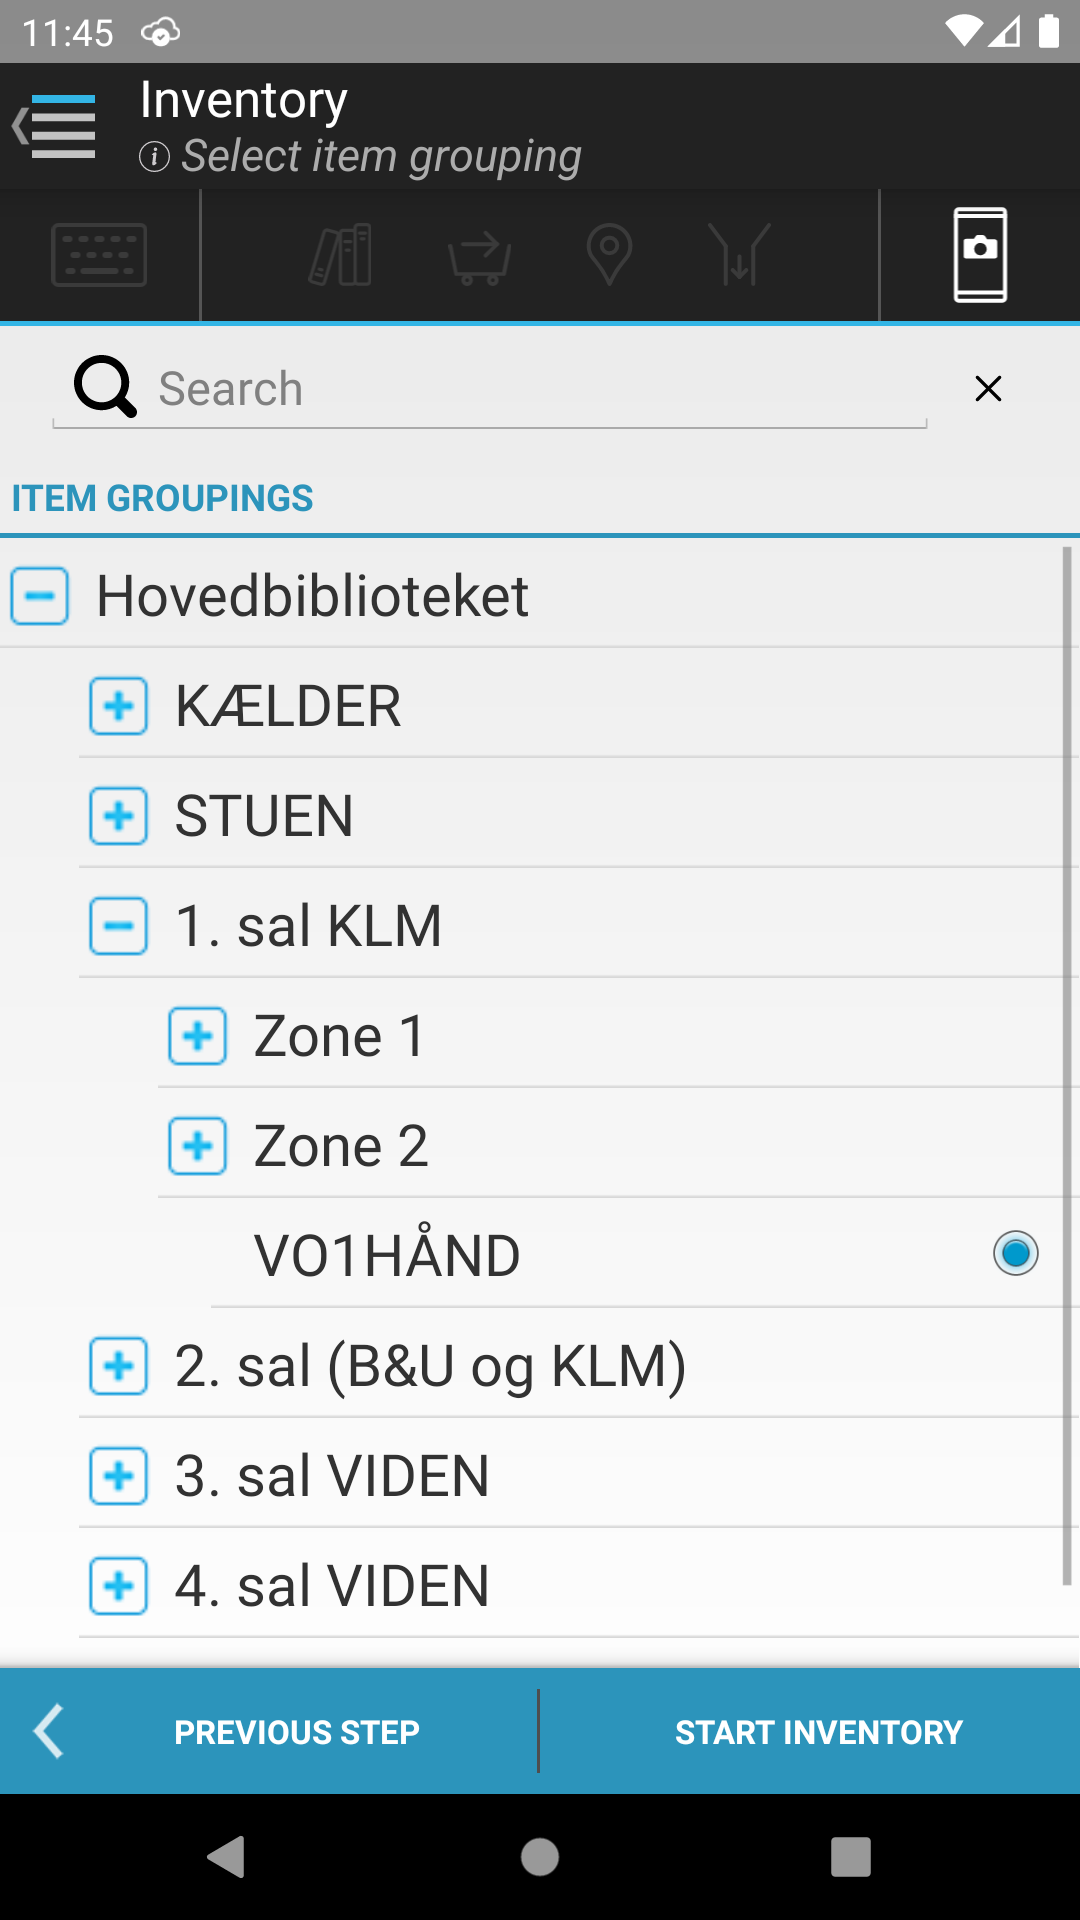Tap the location pin toolbar icon
The image size is (1080, 1920).
(609, 255)
